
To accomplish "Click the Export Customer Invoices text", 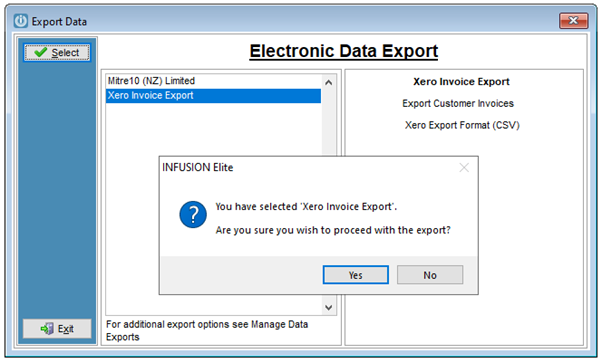I will [x=458, y=103].
